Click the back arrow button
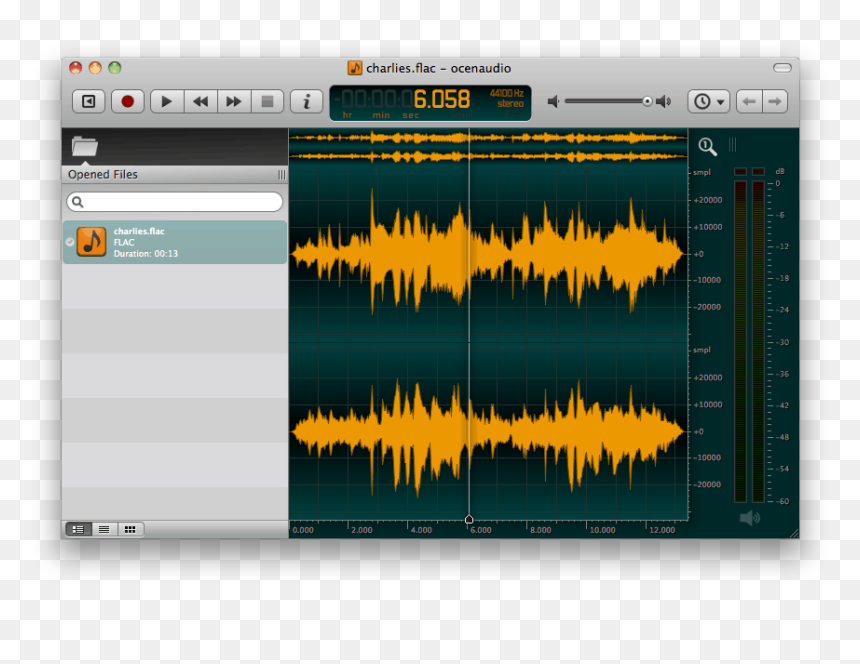This screenshot has width=860, height=664. [749, 101]
